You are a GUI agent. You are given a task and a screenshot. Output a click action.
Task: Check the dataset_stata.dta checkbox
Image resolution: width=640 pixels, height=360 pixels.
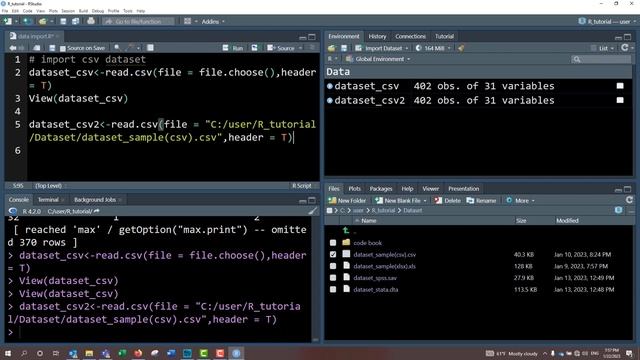point(333,289)
